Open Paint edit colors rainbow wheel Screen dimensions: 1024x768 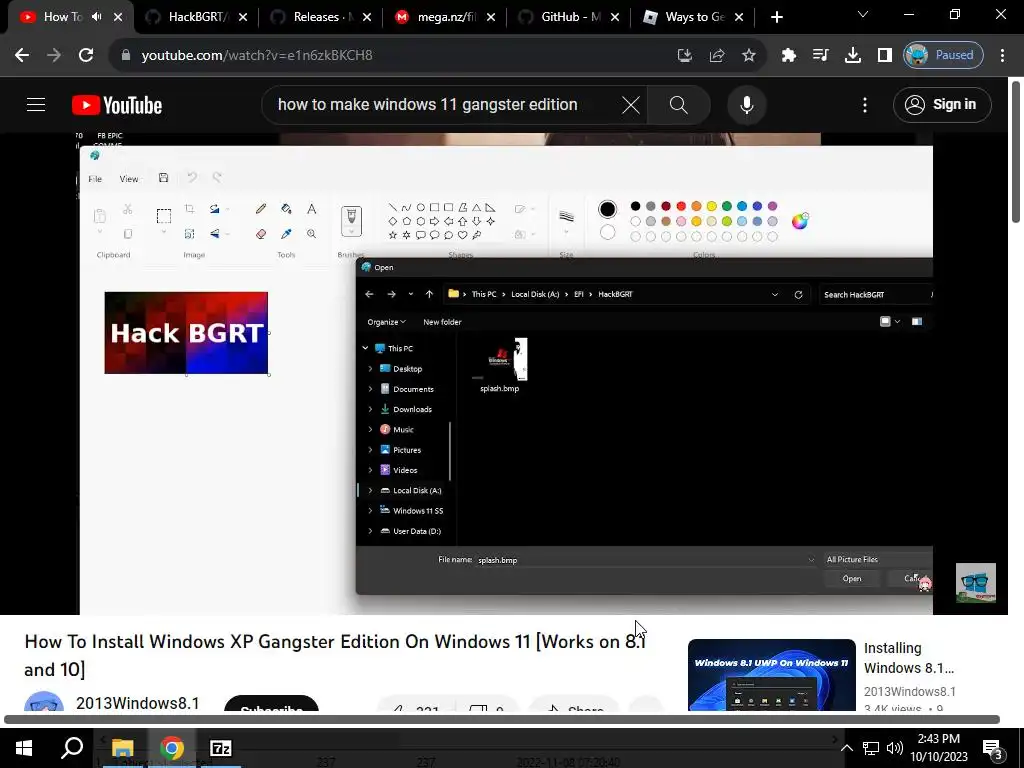[x=800, y=221]
